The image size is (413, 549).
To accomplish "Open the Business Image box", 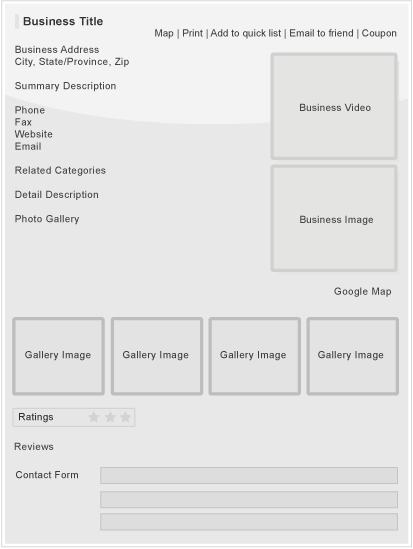I will tap(334, 218).
